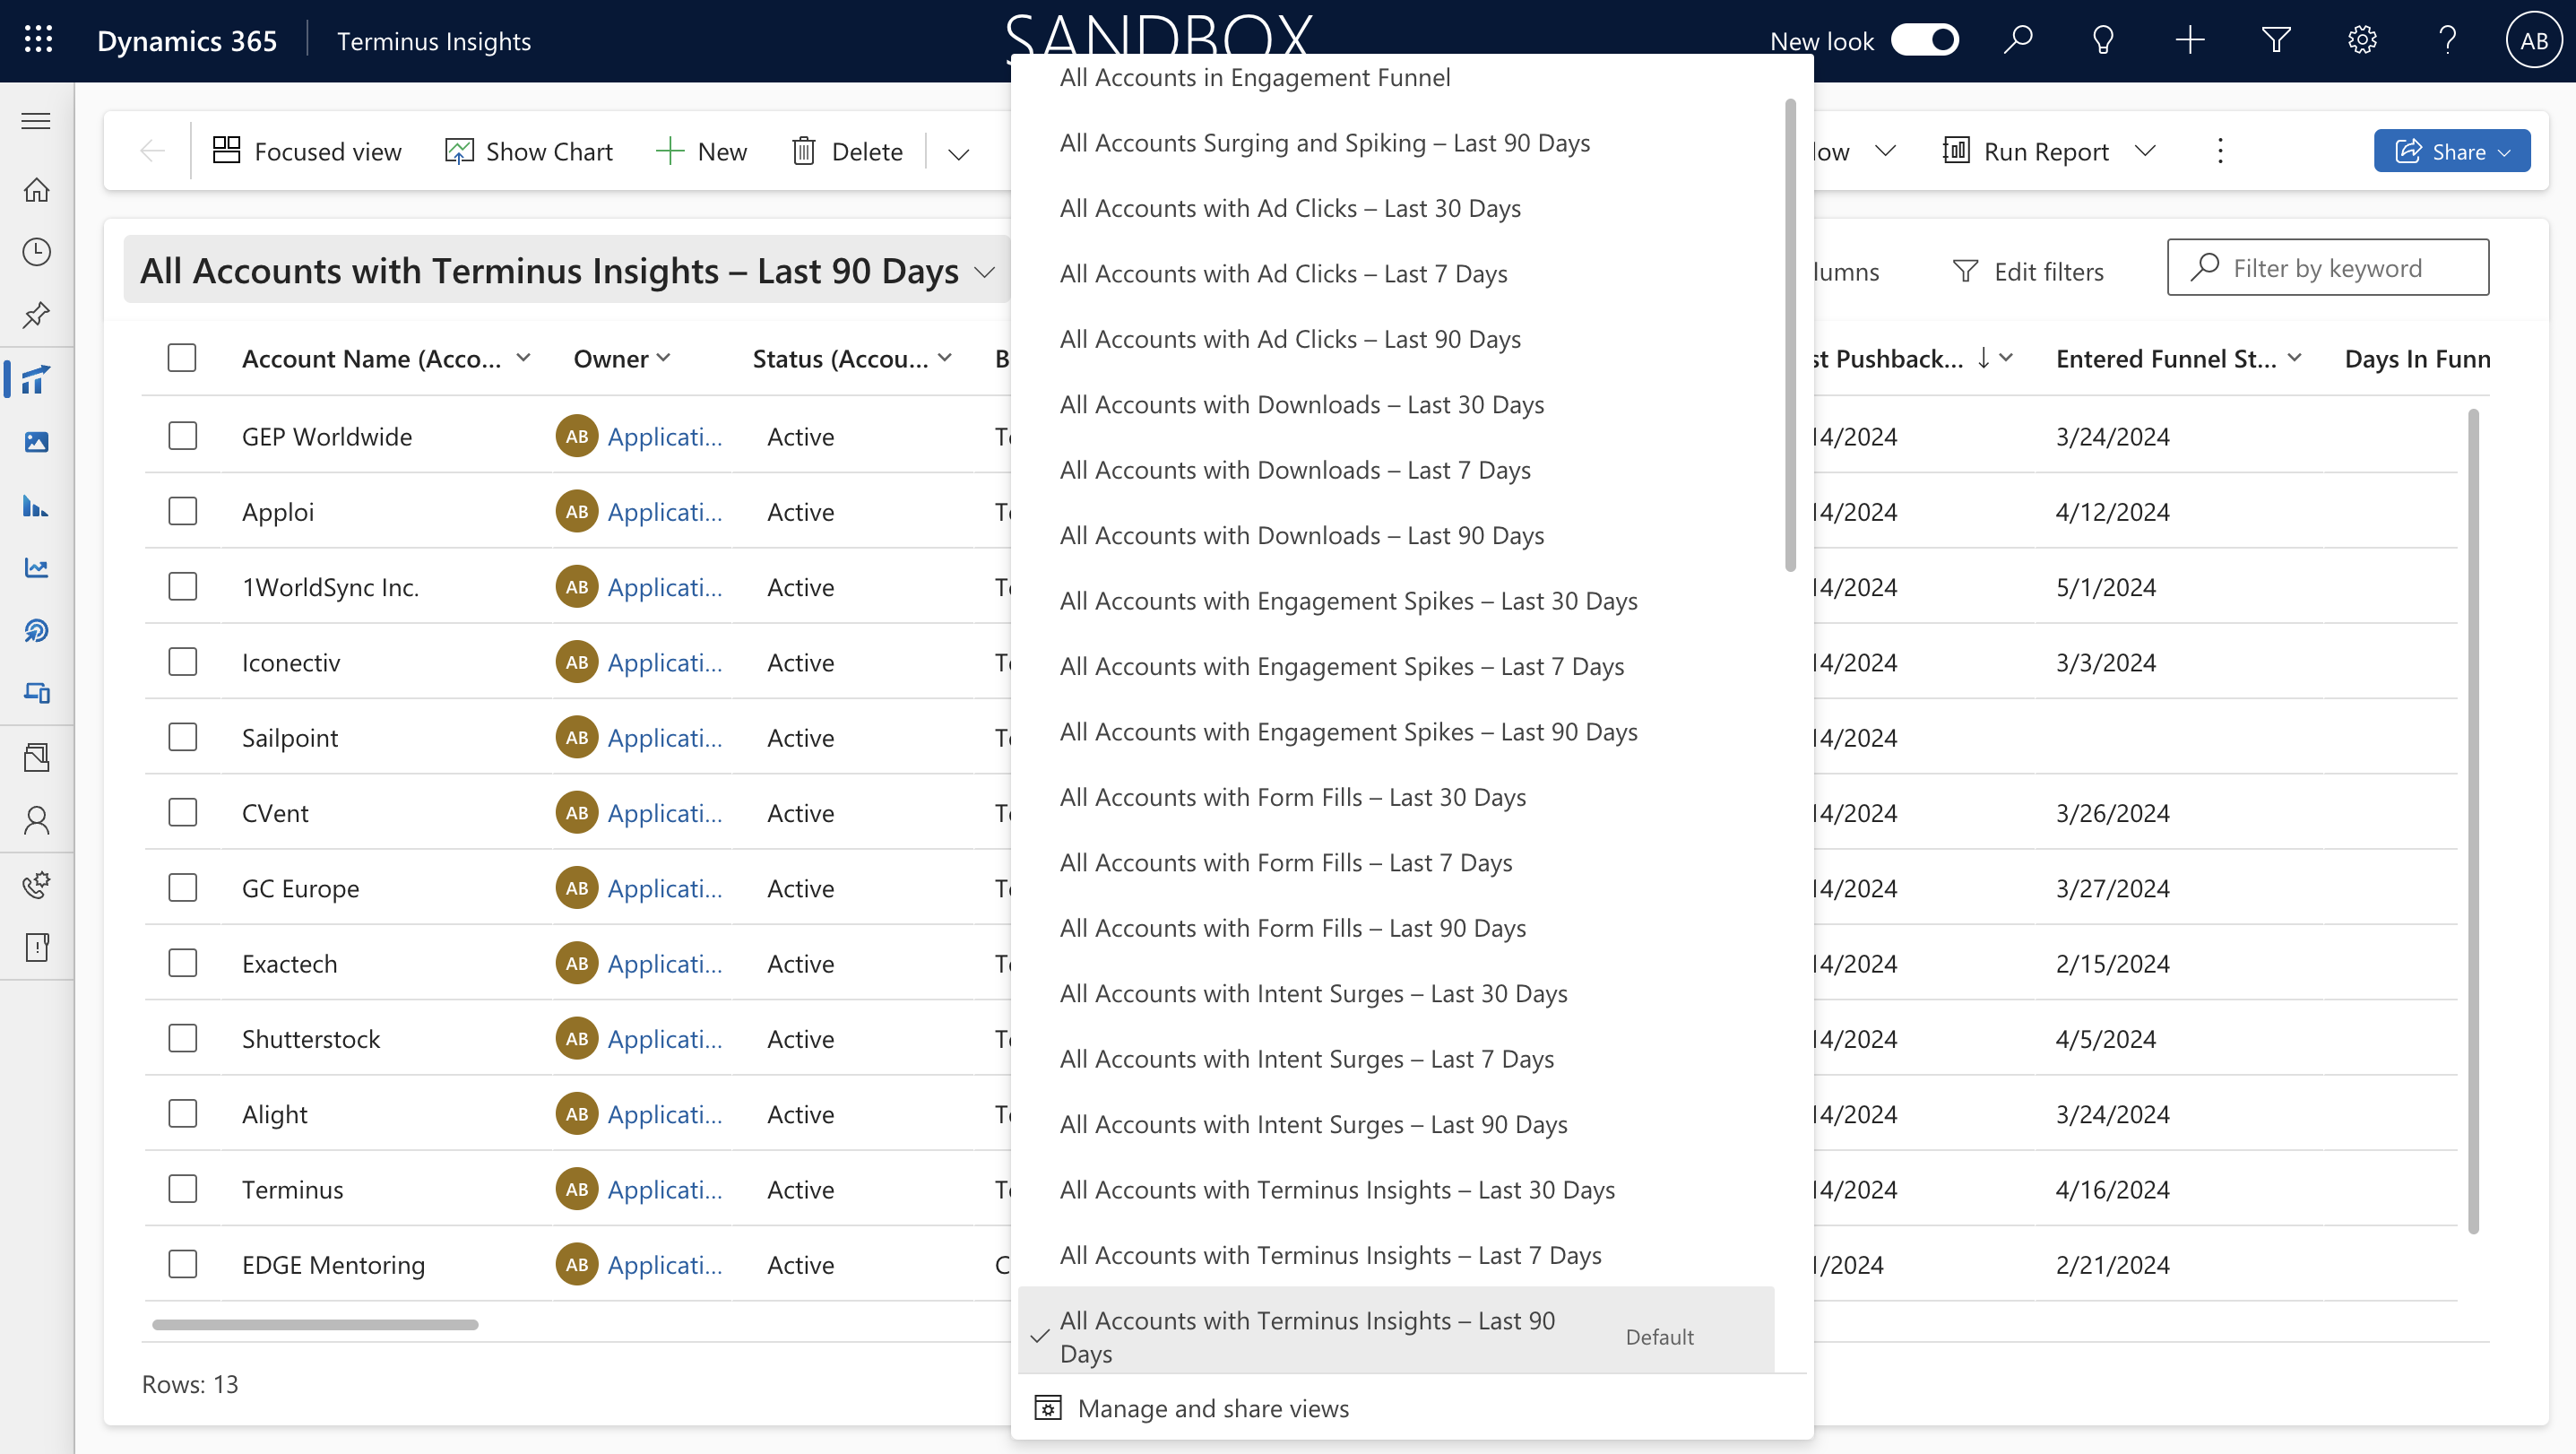2576x1454 pixels.
Task: Open the phone call sidebar icon
Action: click(x=36, y=884)
